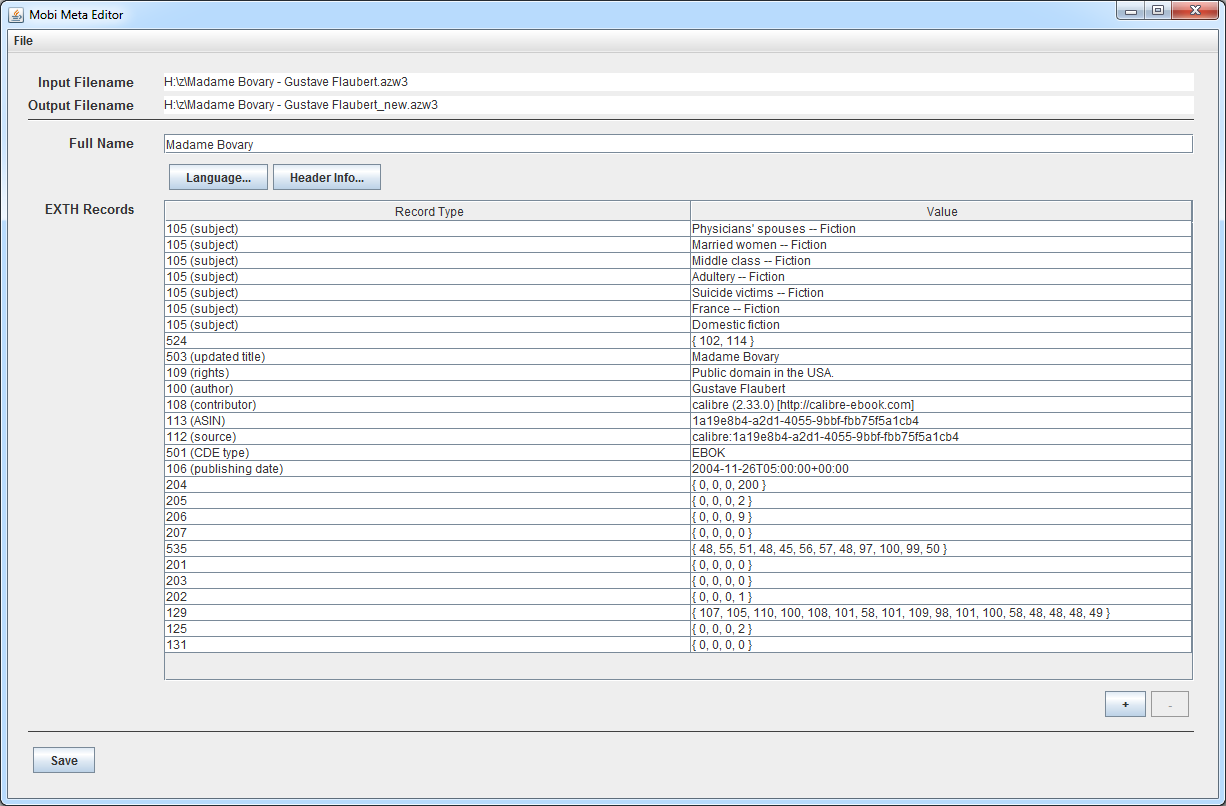This screenshot has height=806, width=1226.
Task: Select record type cell 207
Action: [x=428, y=533]
